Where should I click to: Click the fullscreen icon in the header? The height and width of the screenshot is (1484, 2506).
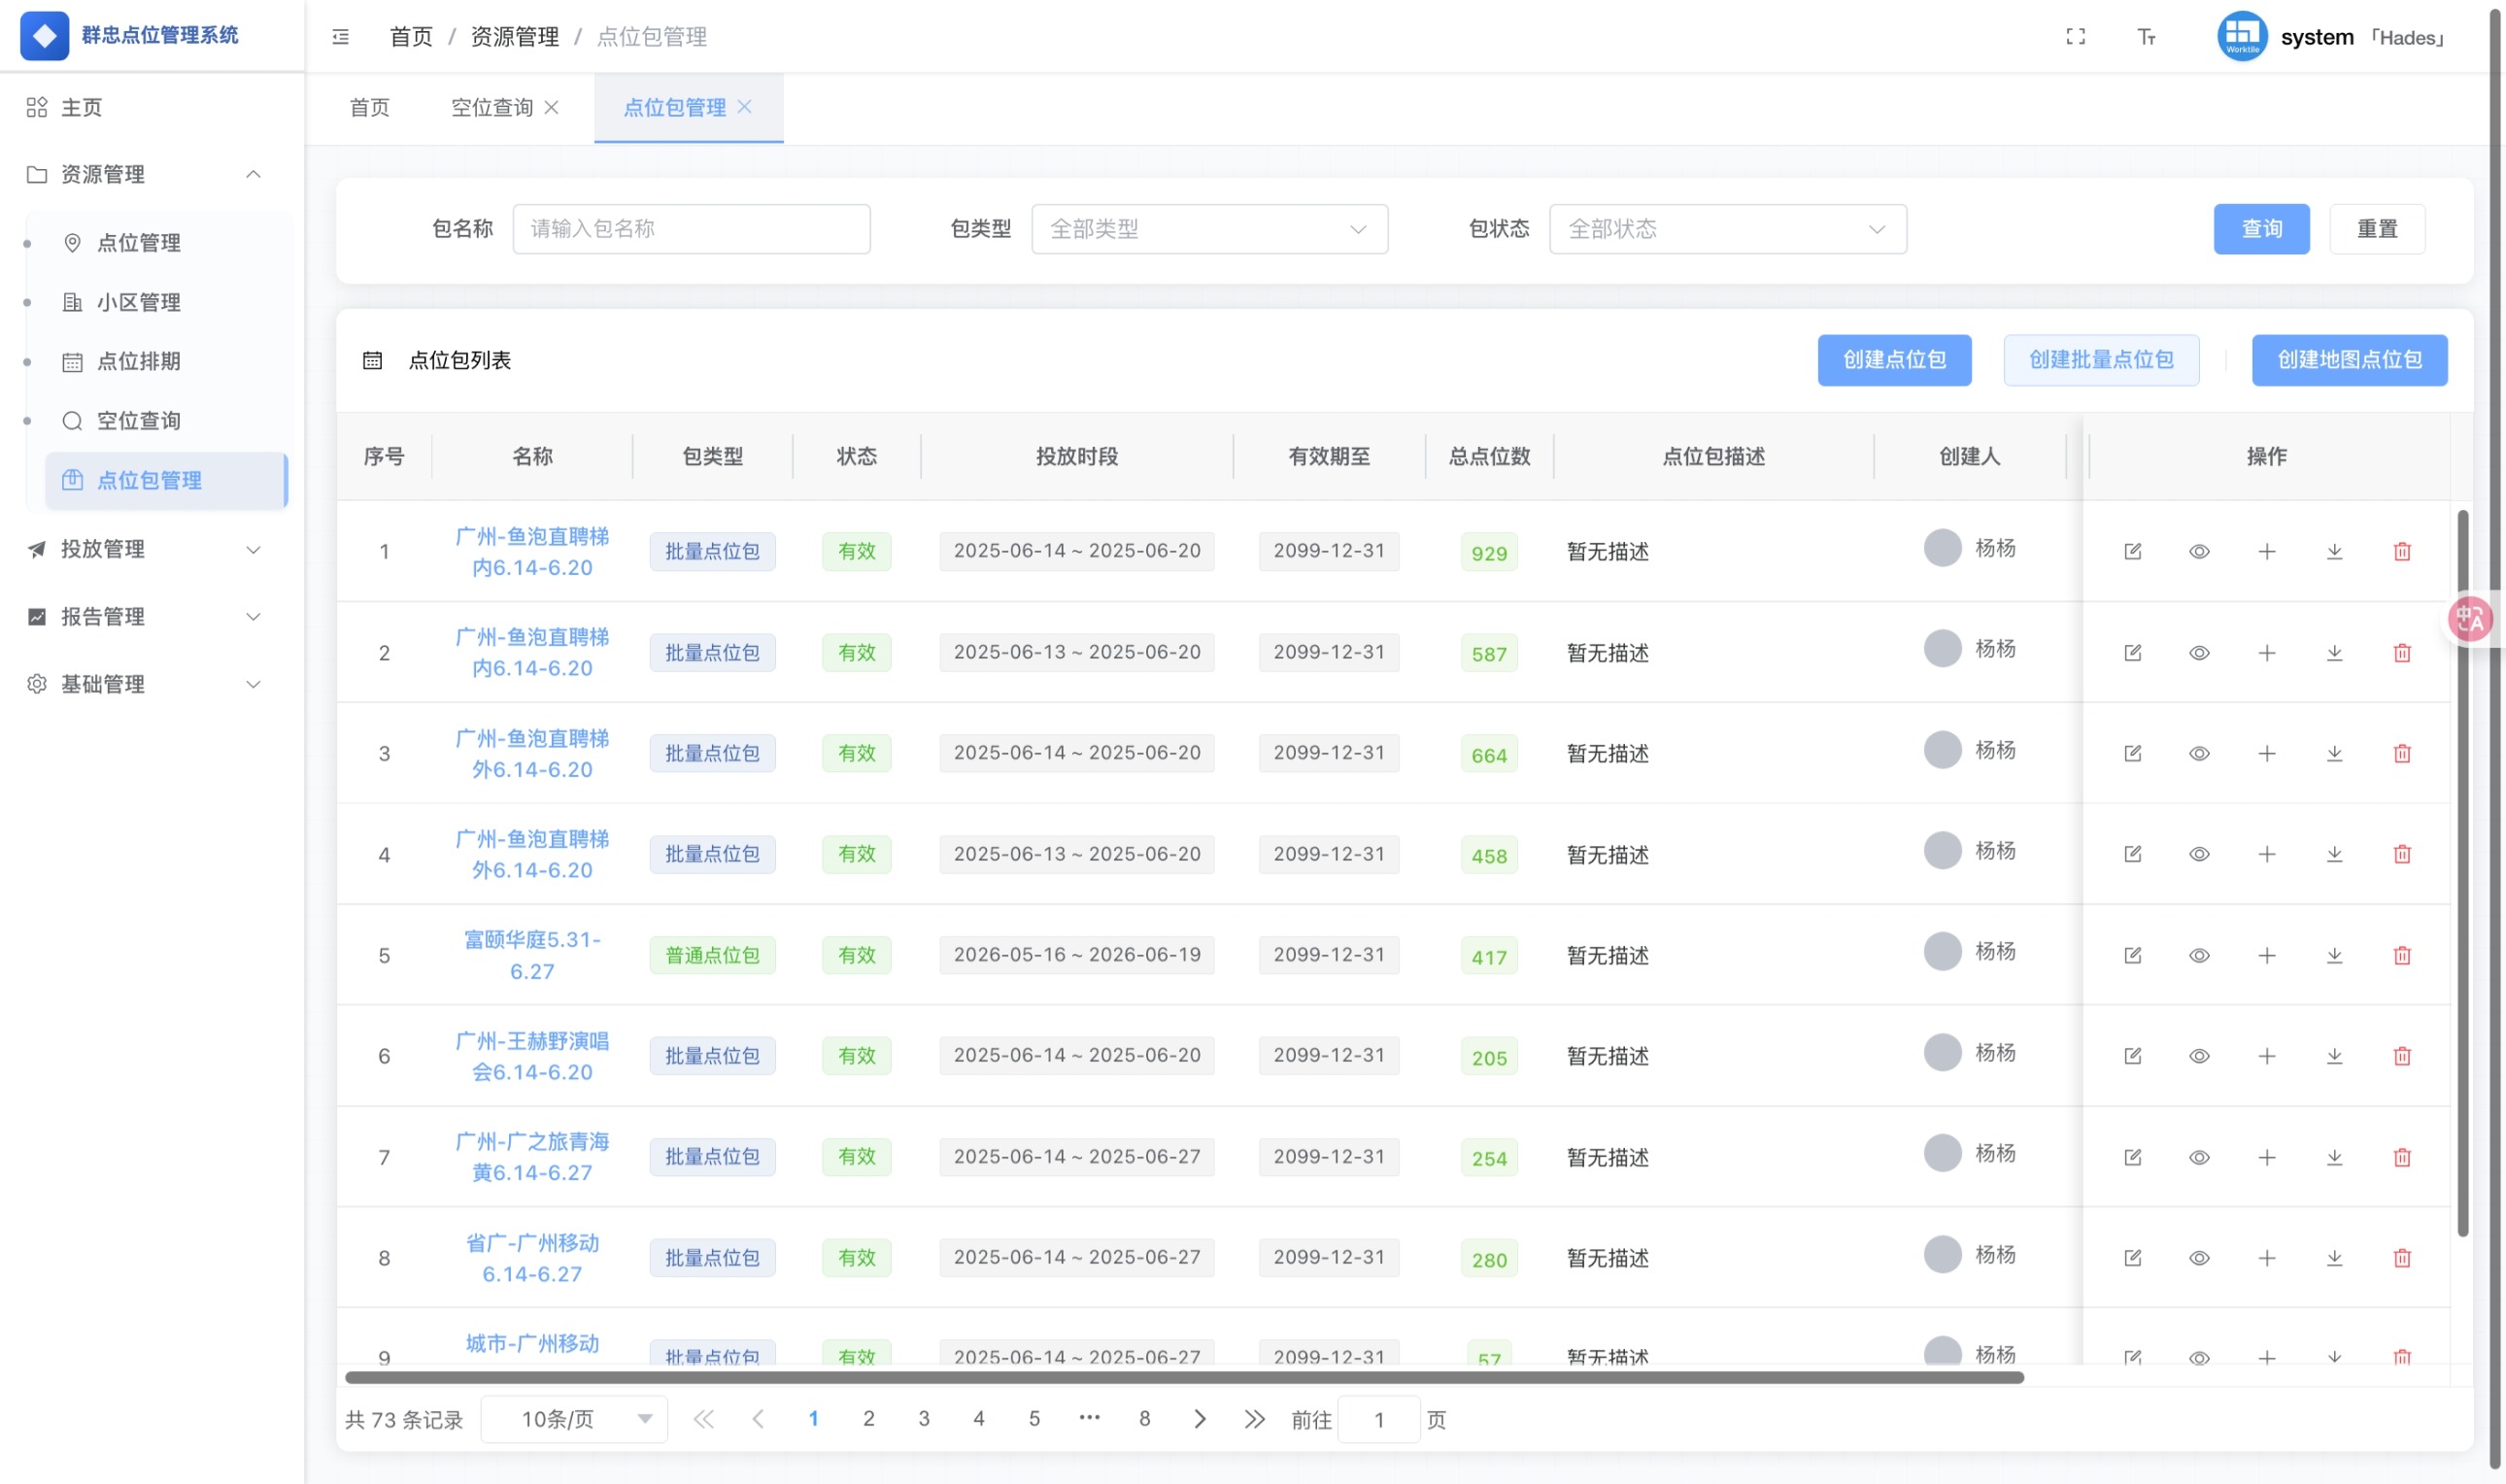click(2076, 36)
